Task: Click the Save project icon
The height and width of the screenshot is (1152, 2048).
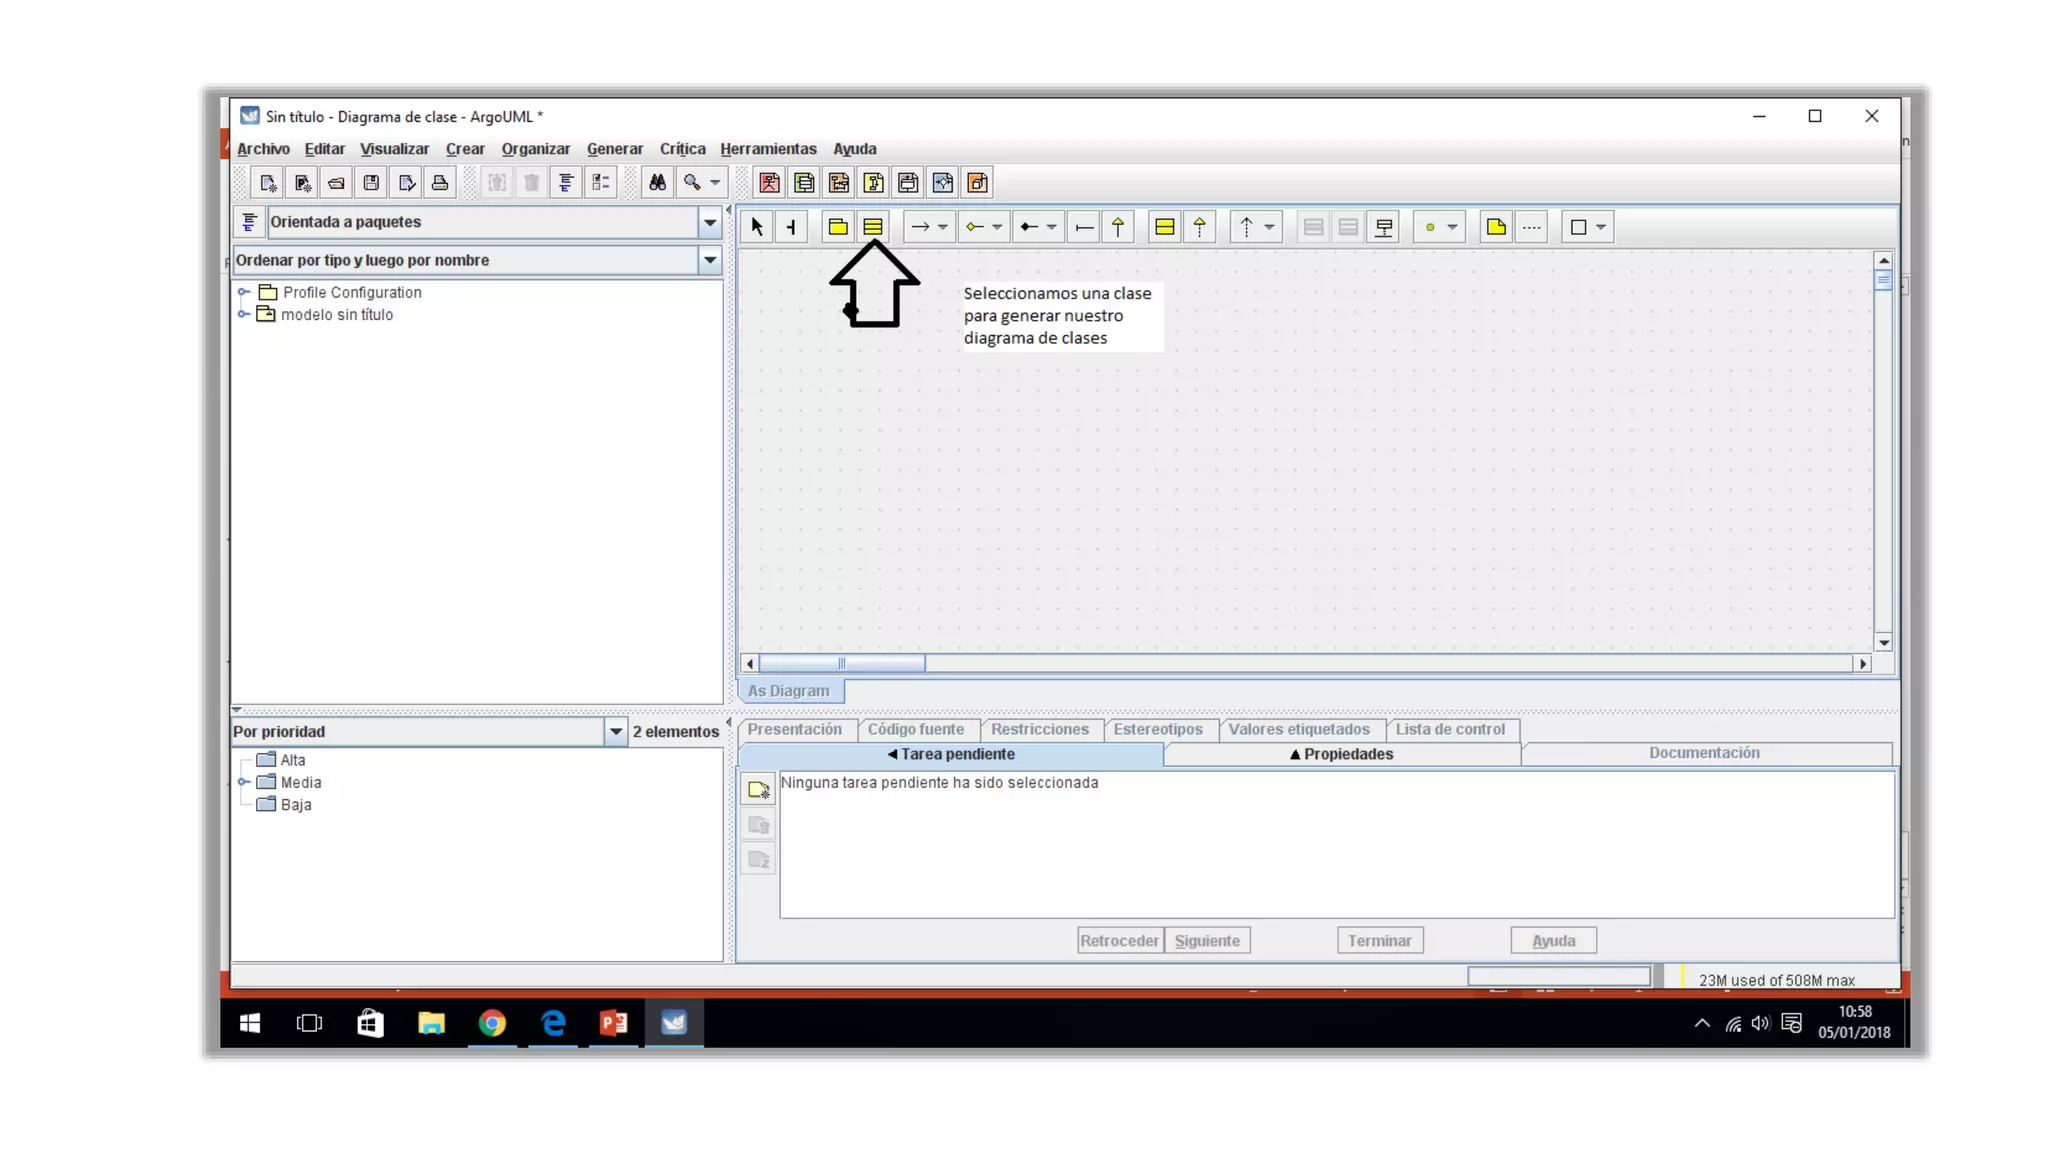Action: [x=371, y=183]
